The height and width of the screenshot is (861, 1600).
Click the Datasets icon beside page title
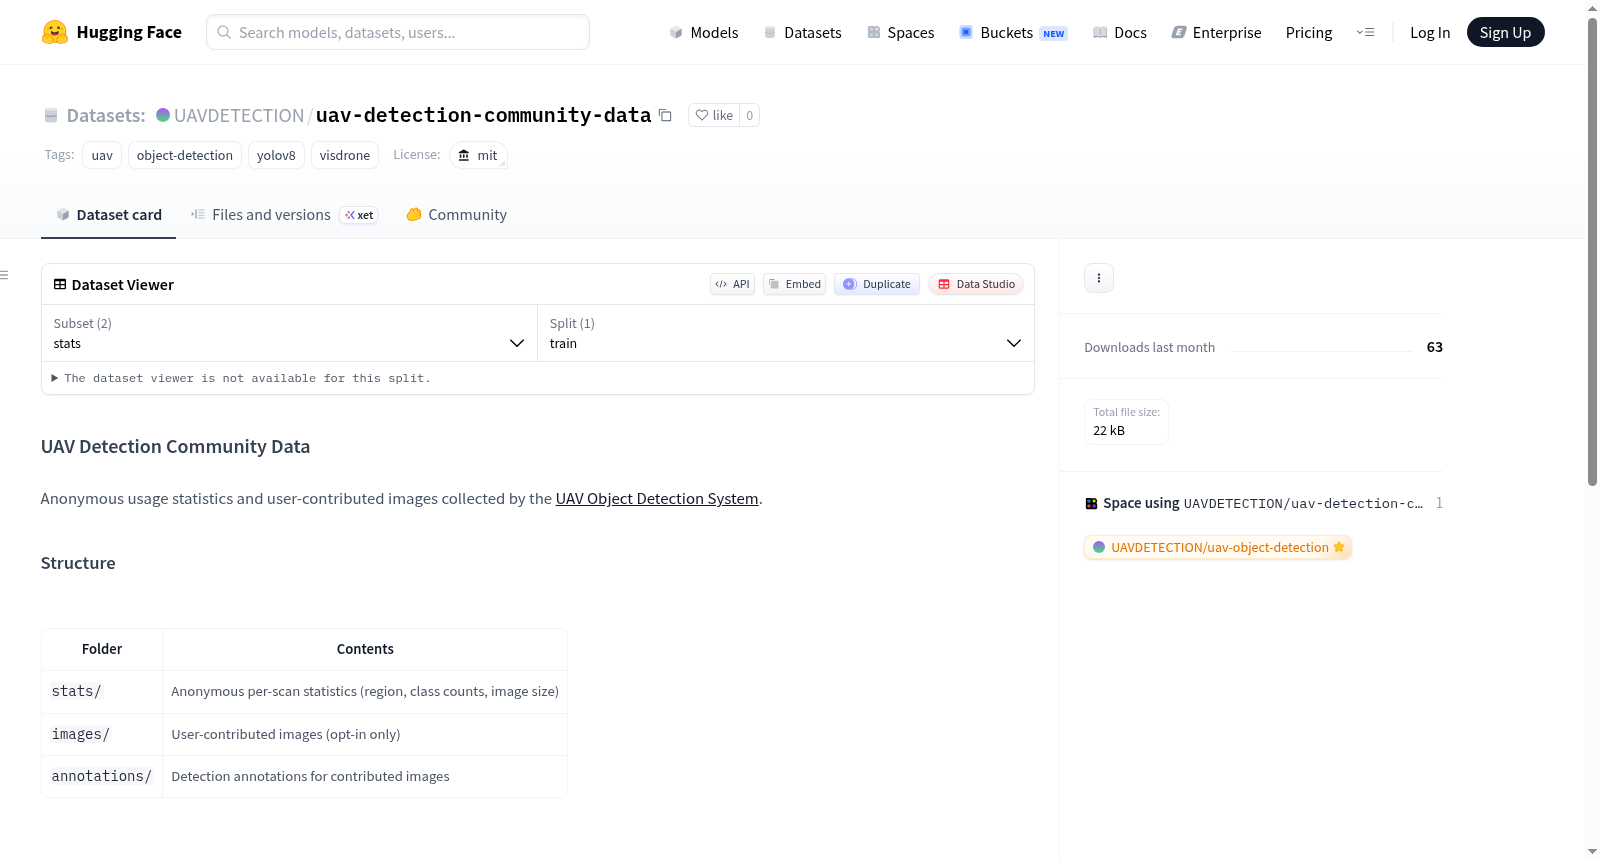51,115
